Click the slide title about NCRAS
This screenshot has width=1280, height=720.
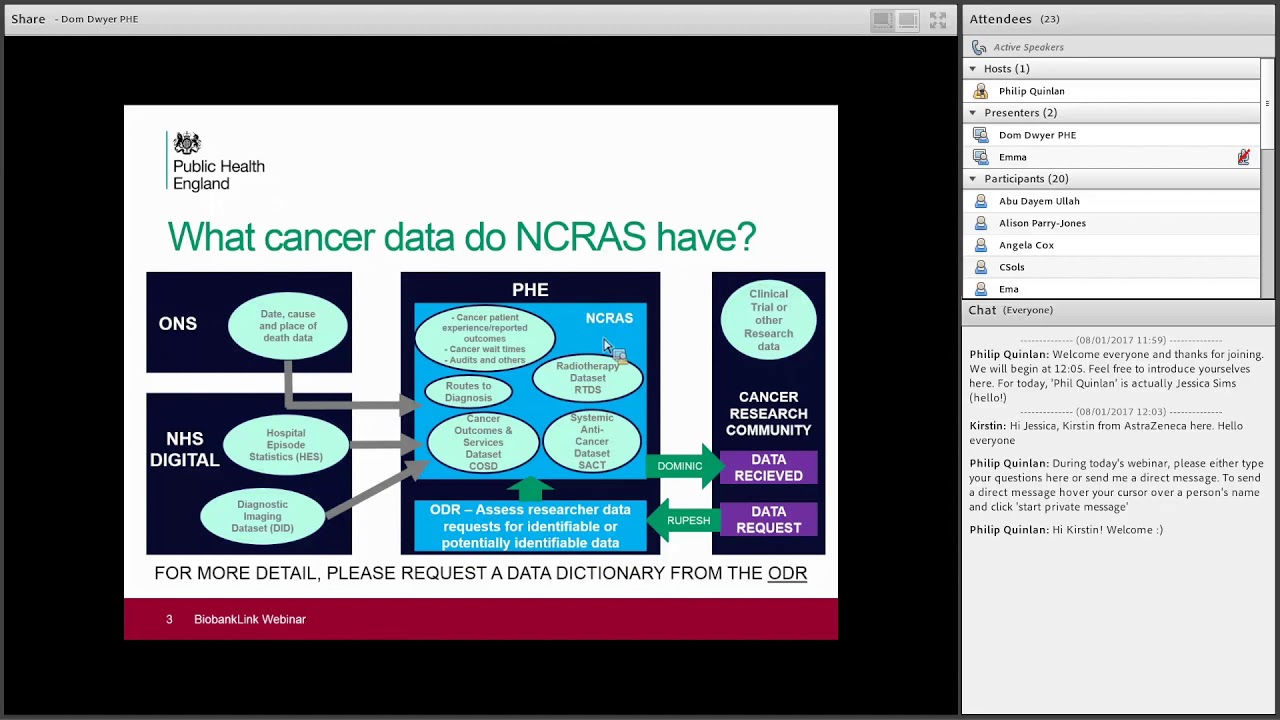462,237
